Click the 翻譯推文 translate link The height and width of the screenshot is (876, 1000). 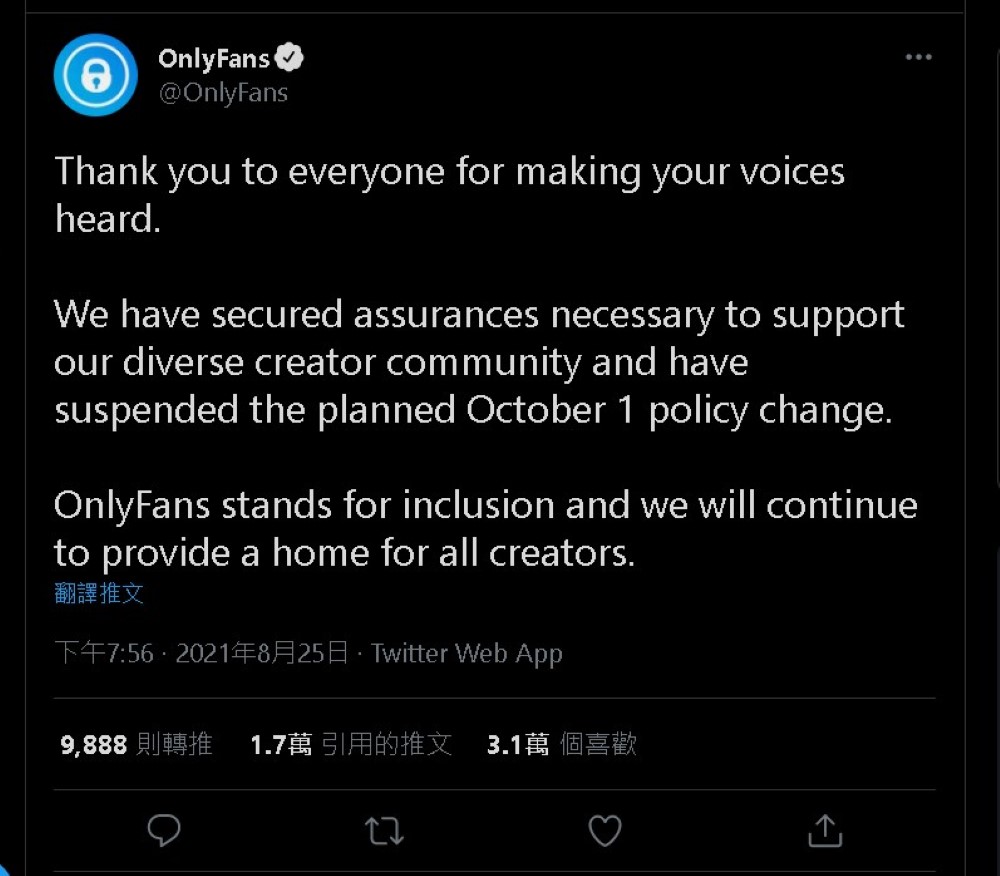(x=99, y=593)
